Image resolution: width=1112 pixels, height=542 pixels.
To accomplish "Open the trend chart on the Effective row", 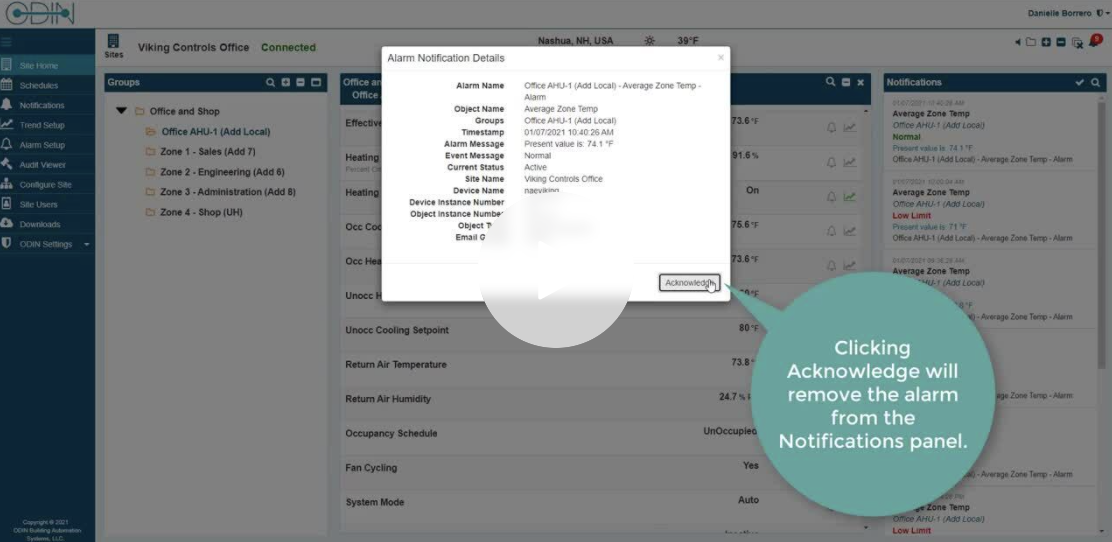I will (850, 128).
